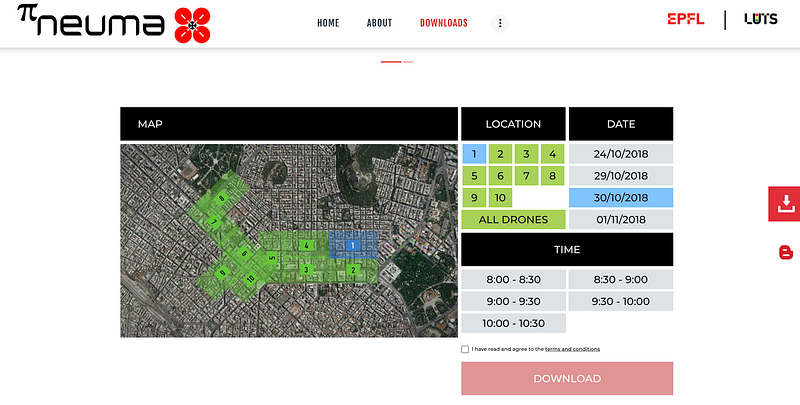Click the DATE header
The height and width of the screenshot is (405, 800).
click(x=621, y=124)
